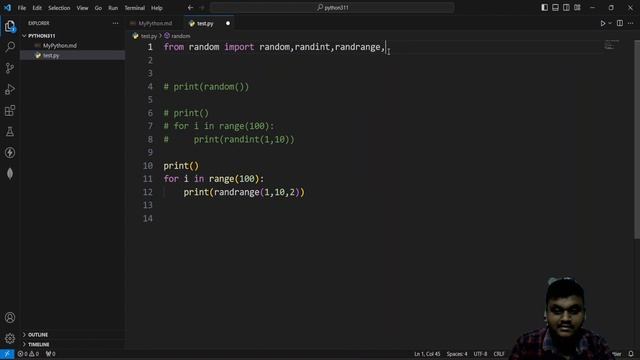Click the python311 command center search

[x=332, y=7]
